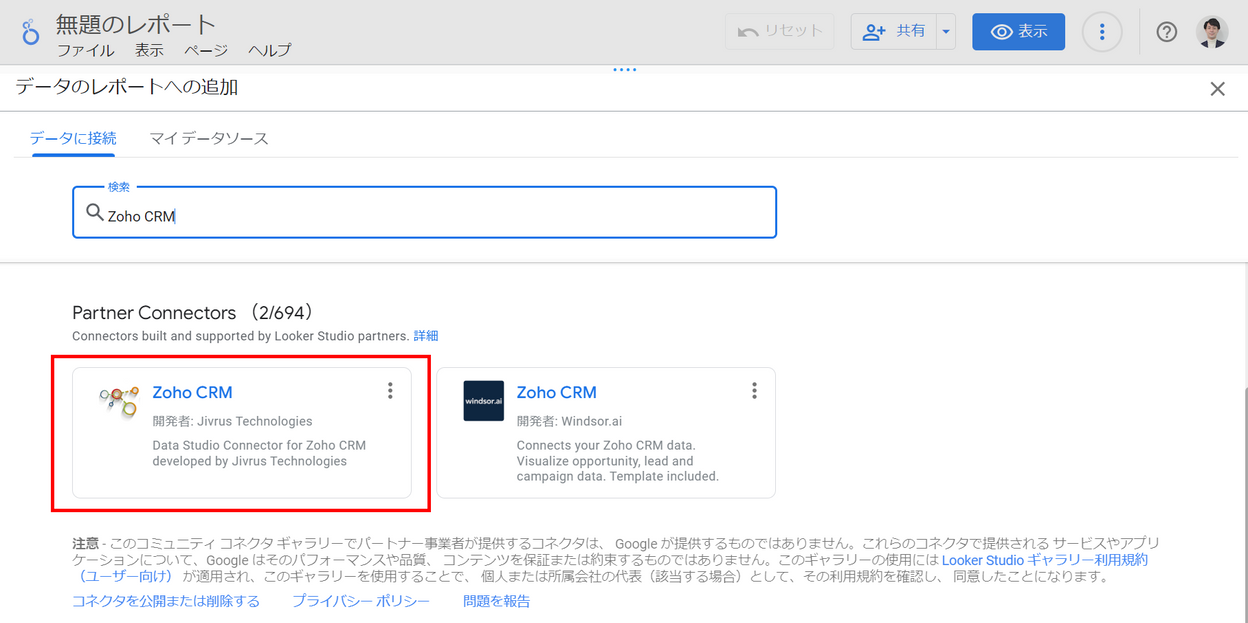Click 開発者: Jivrus Technologies text
The width and height of the screenshot is (1248, 623).
232,421
